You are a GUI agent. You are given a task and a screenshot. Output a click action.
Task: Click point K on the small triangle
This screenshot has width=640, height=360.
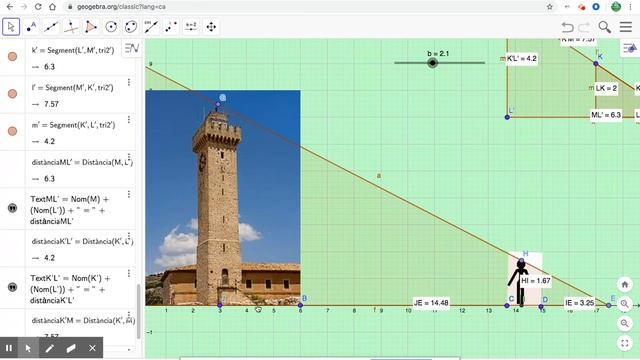tap(596, 63)
